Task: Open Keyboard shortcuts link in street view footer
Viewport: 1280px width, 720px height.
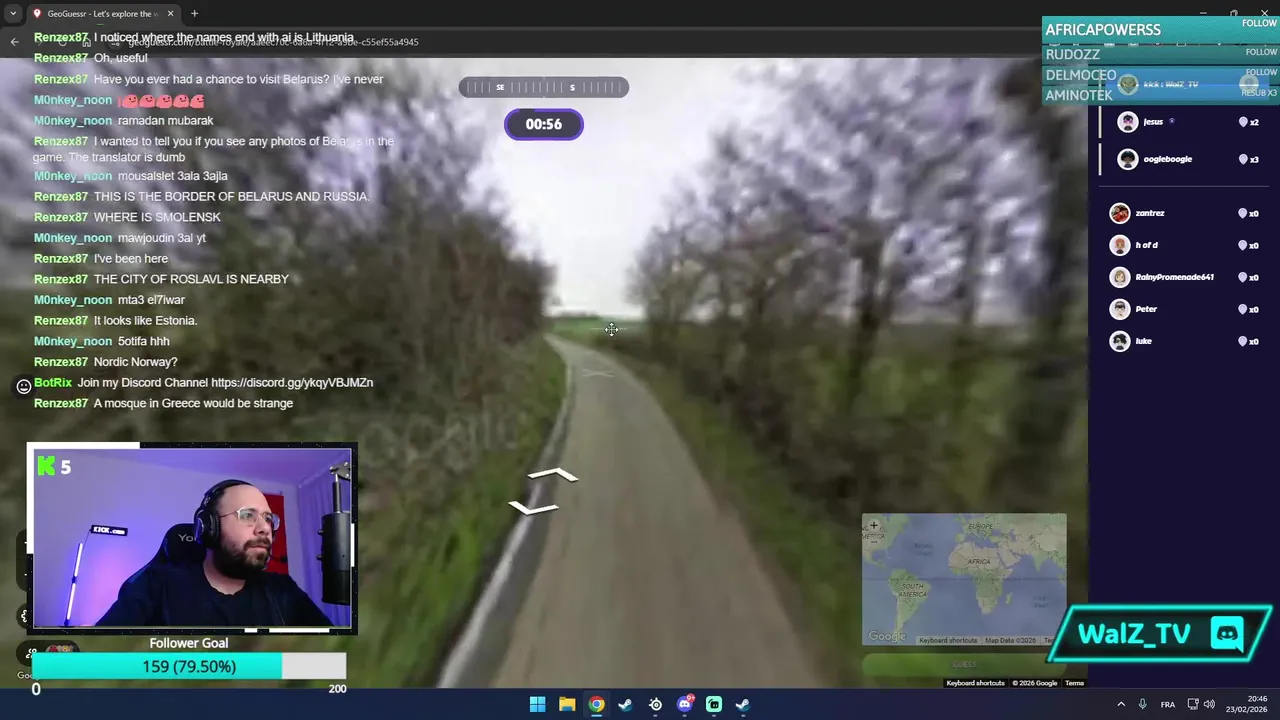Action: coord(975,683)
